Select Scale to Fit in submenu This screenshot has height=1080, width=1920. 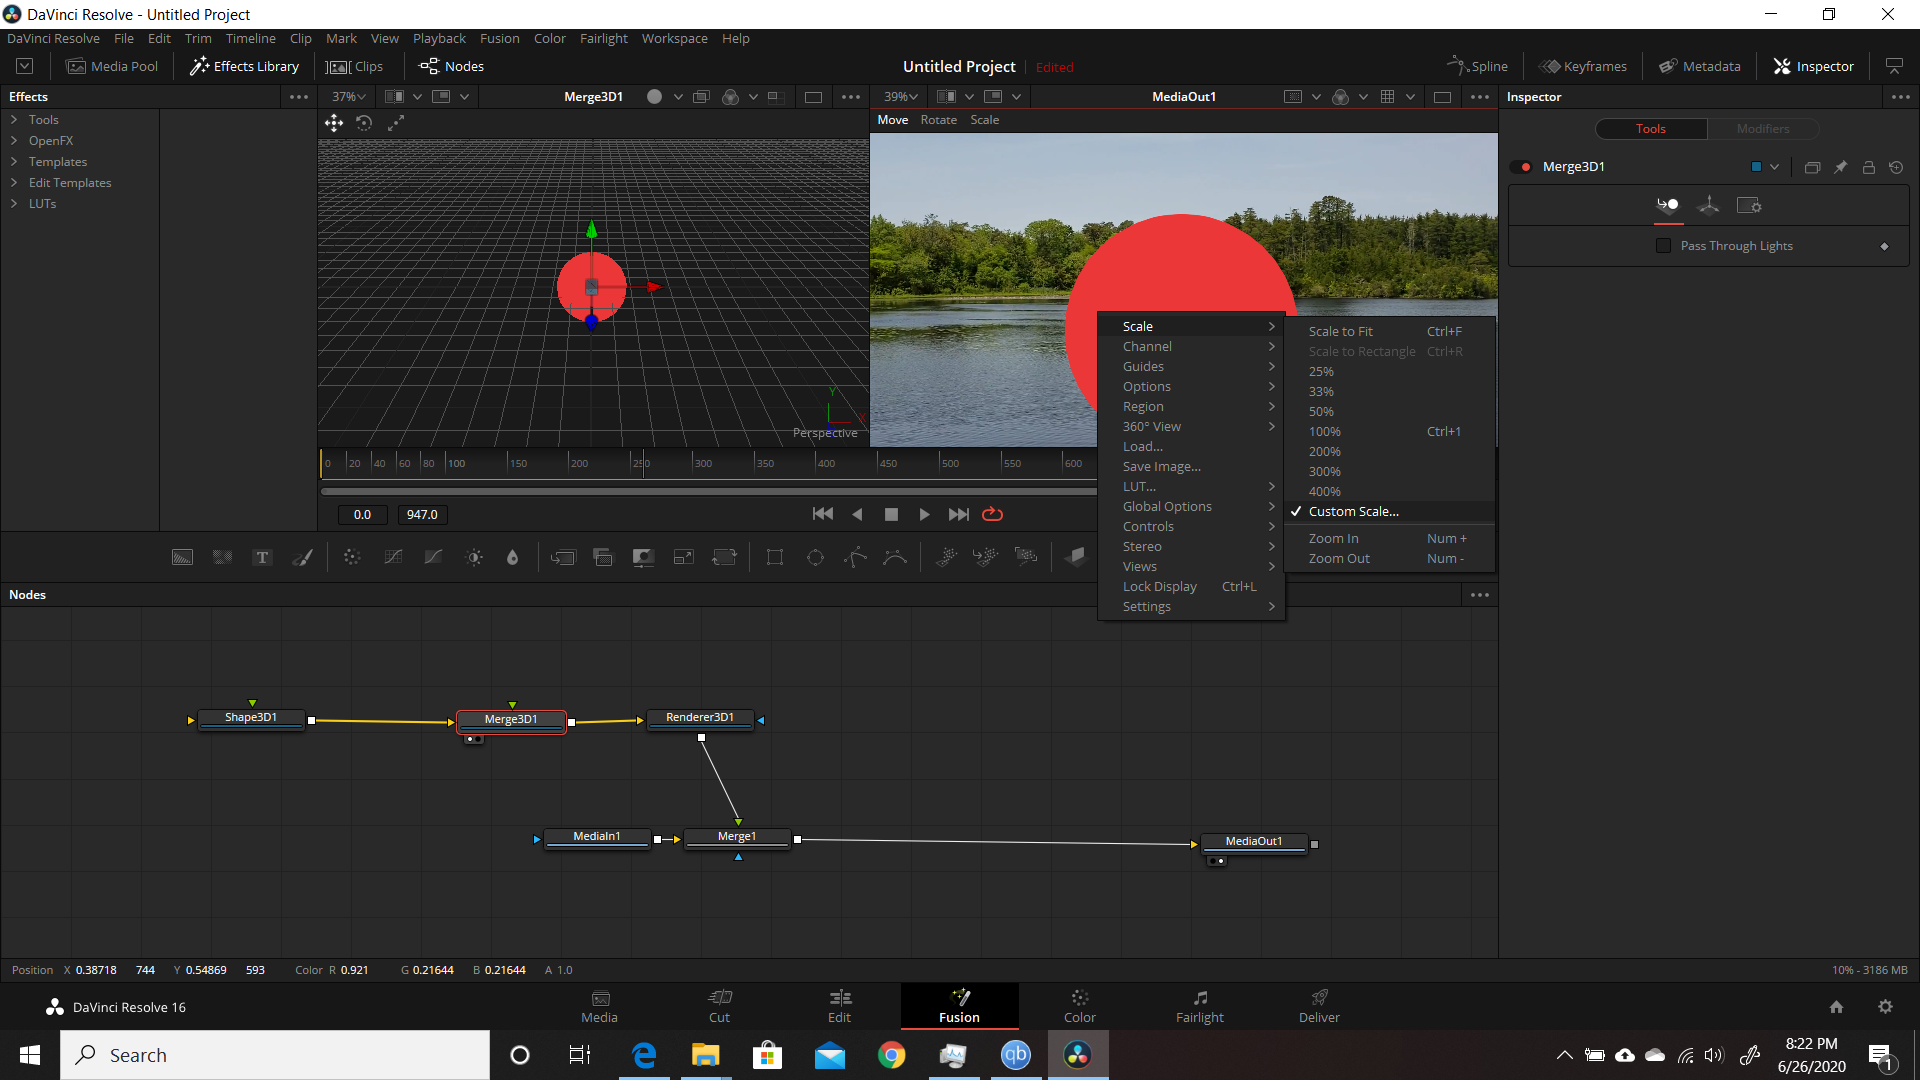(1389, 332)
